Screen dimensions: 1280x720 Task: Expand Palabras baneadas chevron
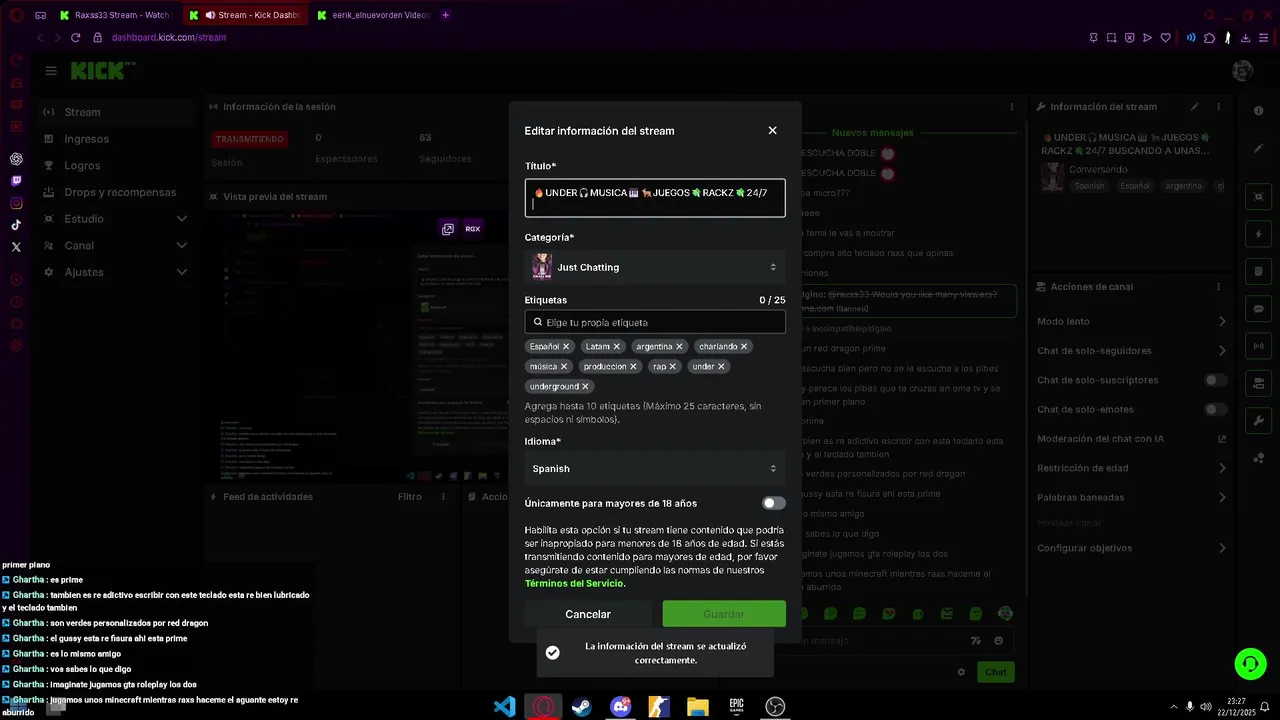tap(1222, 497)
